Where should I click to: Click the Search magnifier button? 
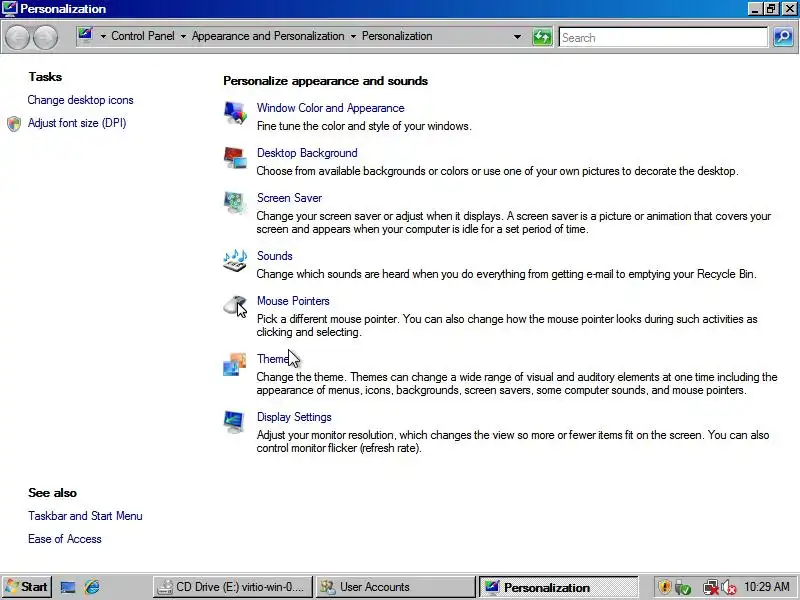click(x=783, y=37)
